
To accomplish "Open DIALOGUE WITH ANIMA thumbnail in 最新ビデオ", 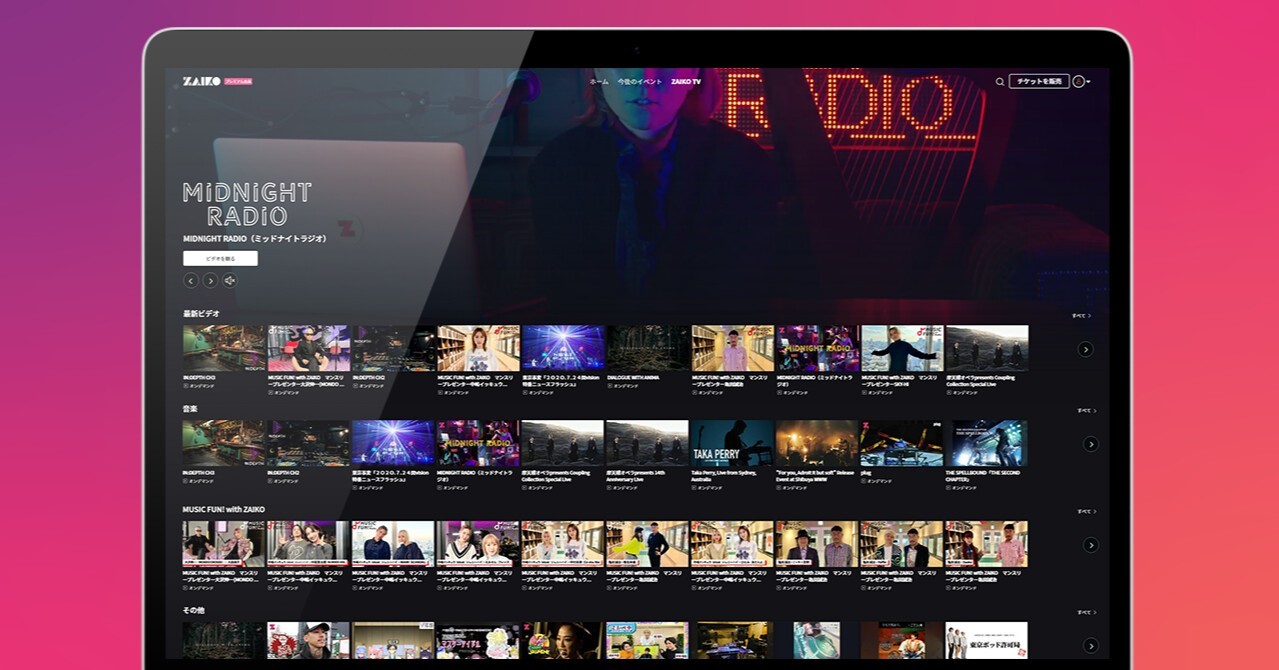I will tap(647, 348).
